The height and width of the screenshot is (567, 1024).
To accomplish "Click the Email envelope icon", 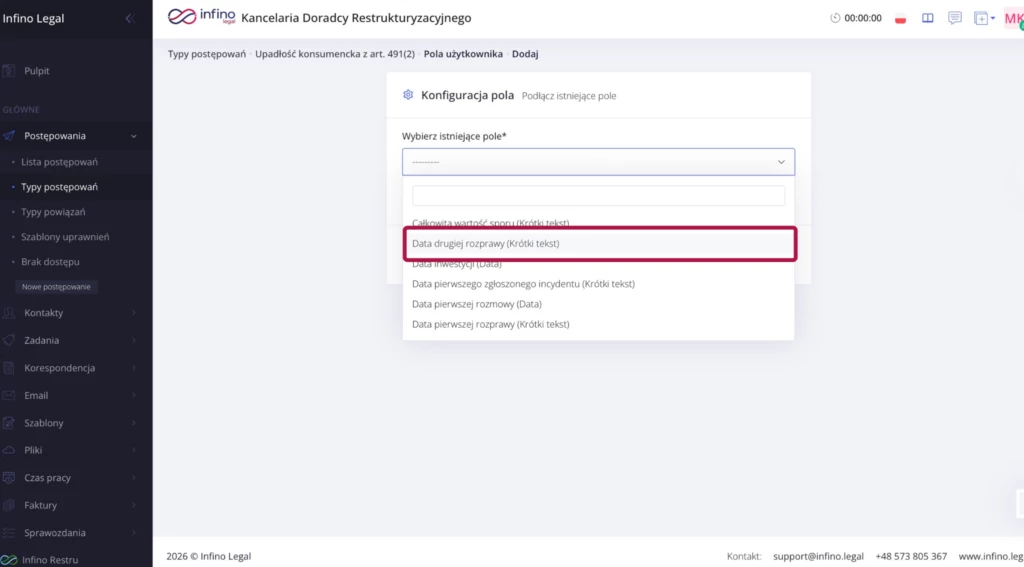I will click(x=8, y=395).
